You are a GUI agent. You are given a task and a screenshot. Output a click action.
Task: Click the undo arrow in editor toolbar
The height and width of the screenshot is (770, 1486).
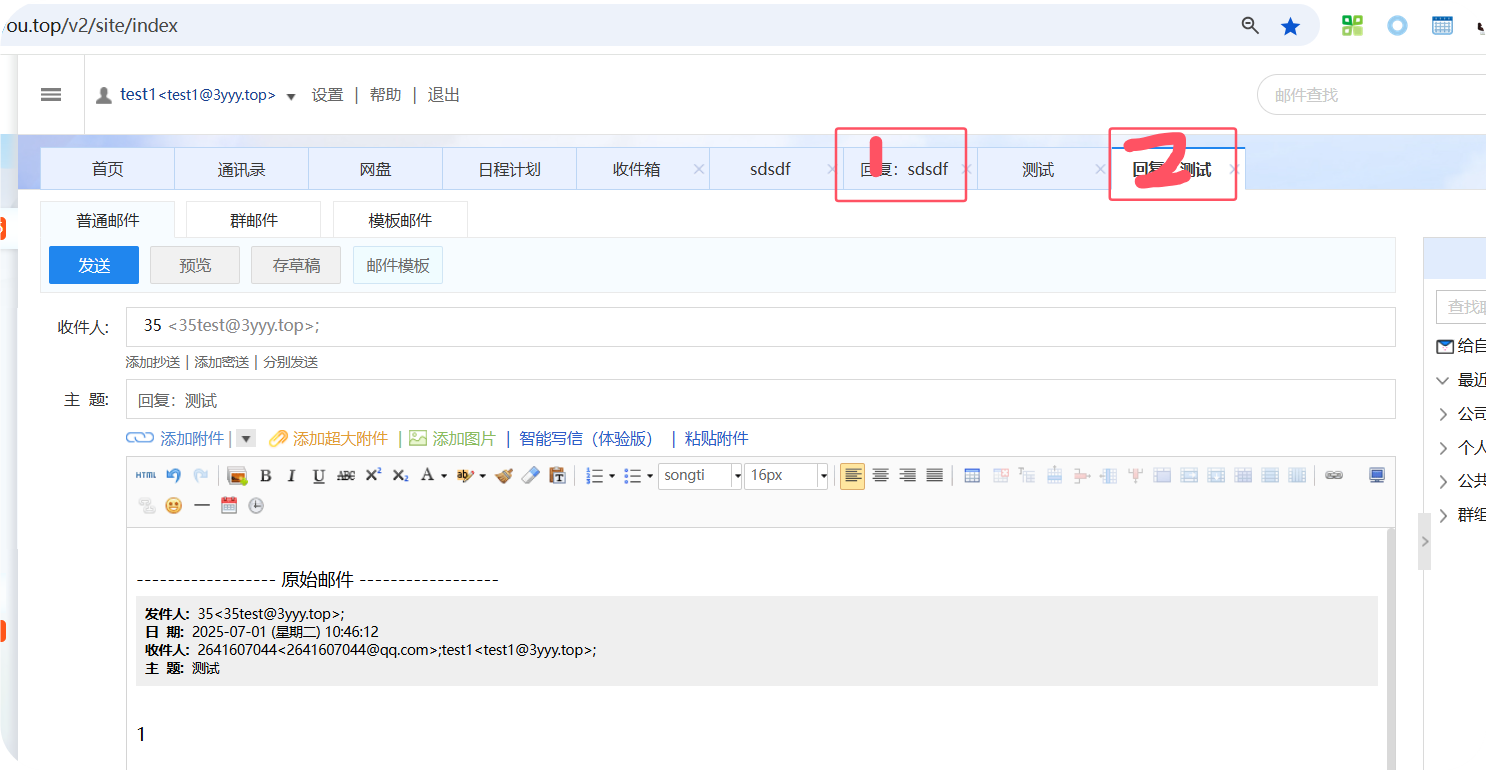click(174, 476)
